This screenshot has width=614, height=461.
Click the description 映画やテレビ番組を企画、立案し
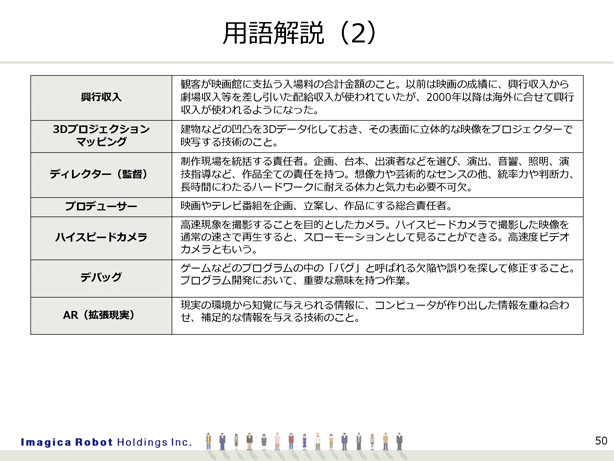point(316,206)
